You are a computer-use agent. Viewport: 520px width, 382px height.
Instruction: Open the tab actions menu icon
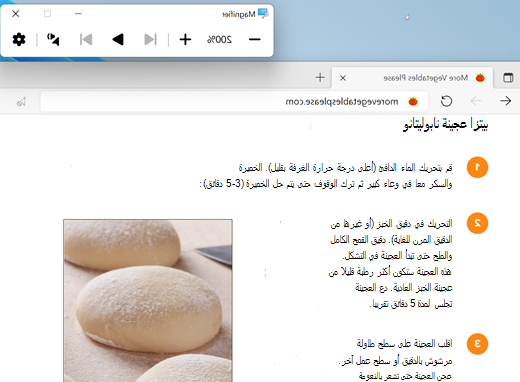(x=508, y=78)
